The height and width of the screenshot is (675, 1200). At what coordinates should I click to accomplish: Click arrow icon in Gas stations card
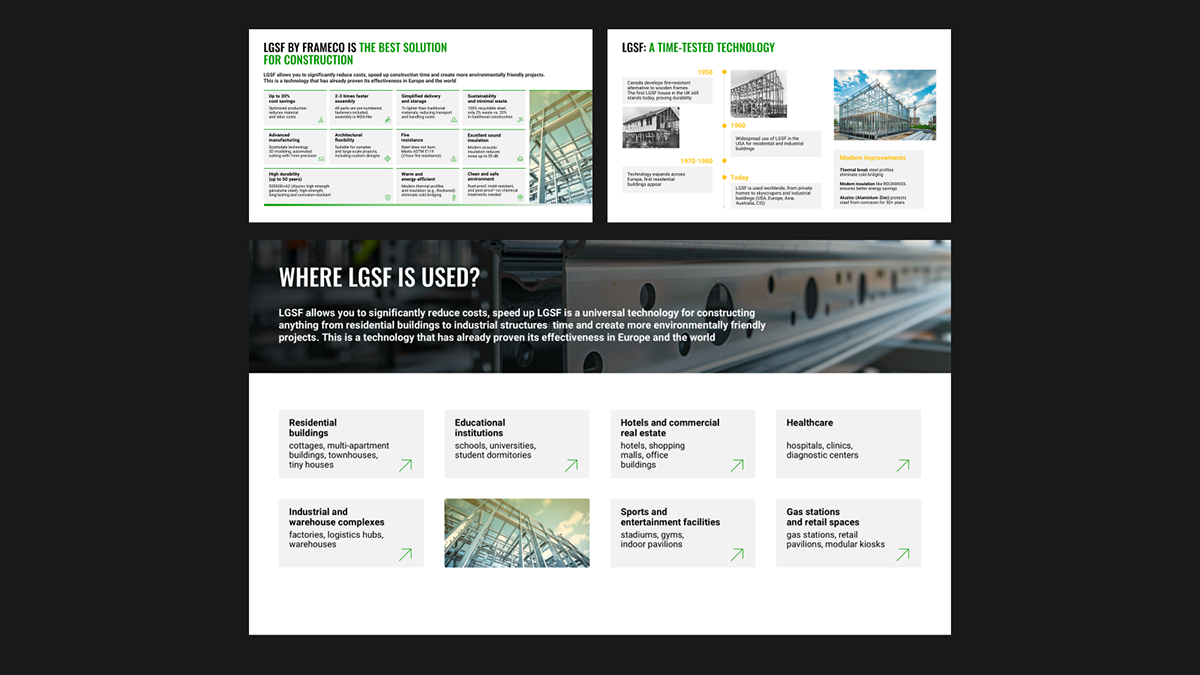[903, 554]
